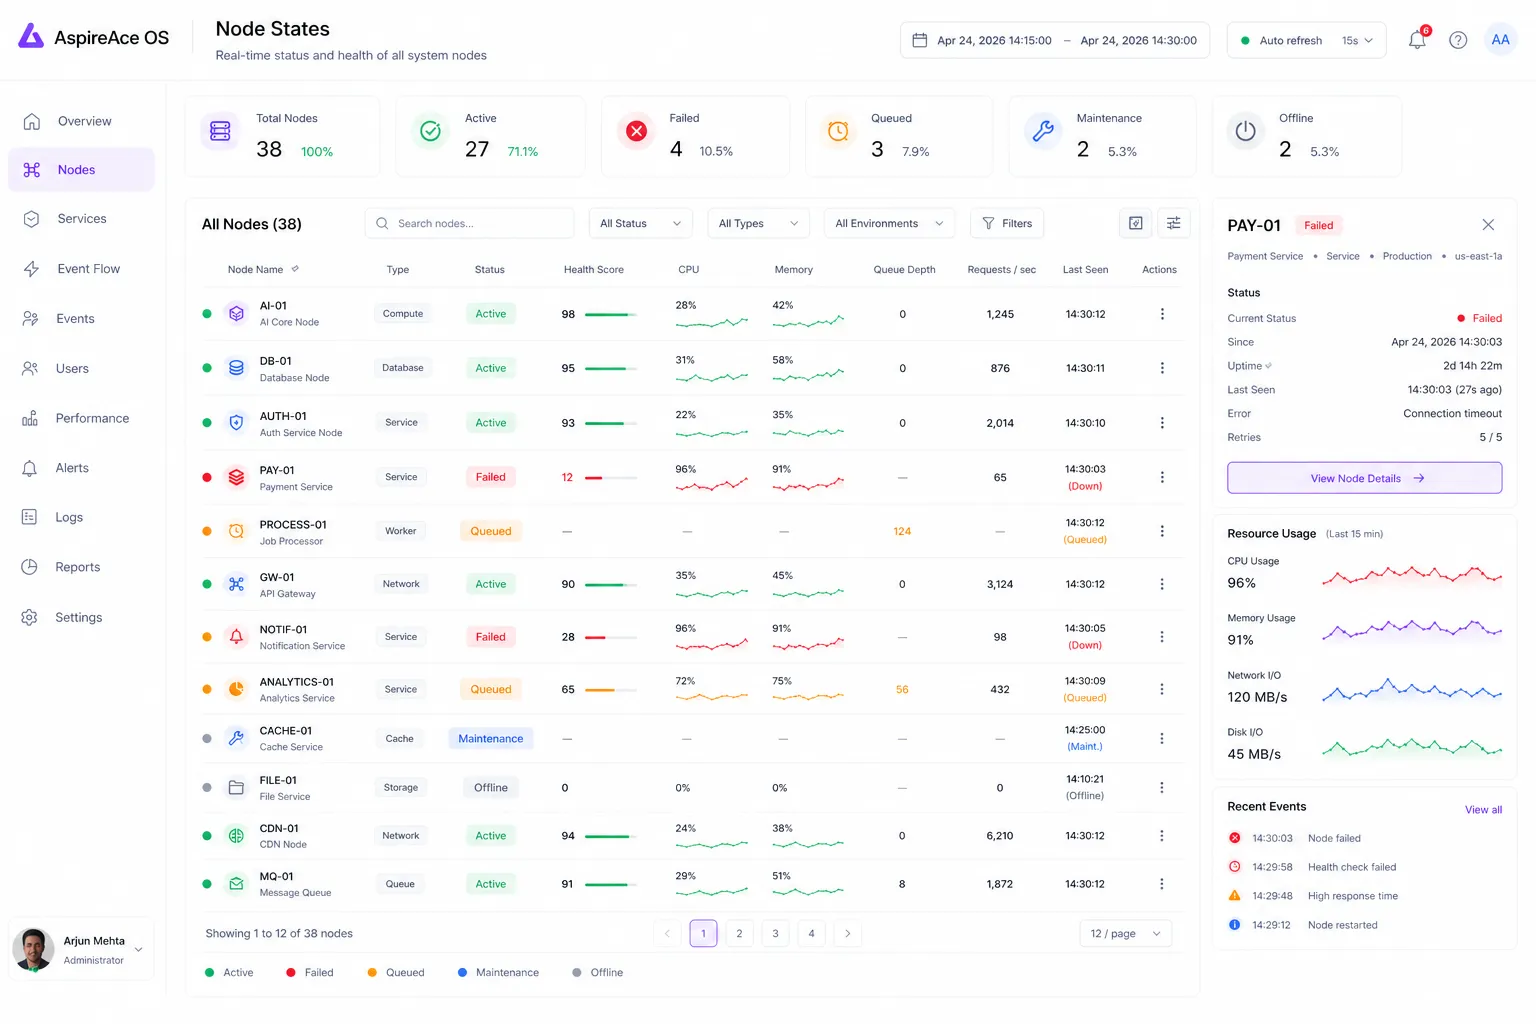This screenshot has height=1024, width=1536.
Task: Open the notifications bell icon
Action: coord(1417,40)
